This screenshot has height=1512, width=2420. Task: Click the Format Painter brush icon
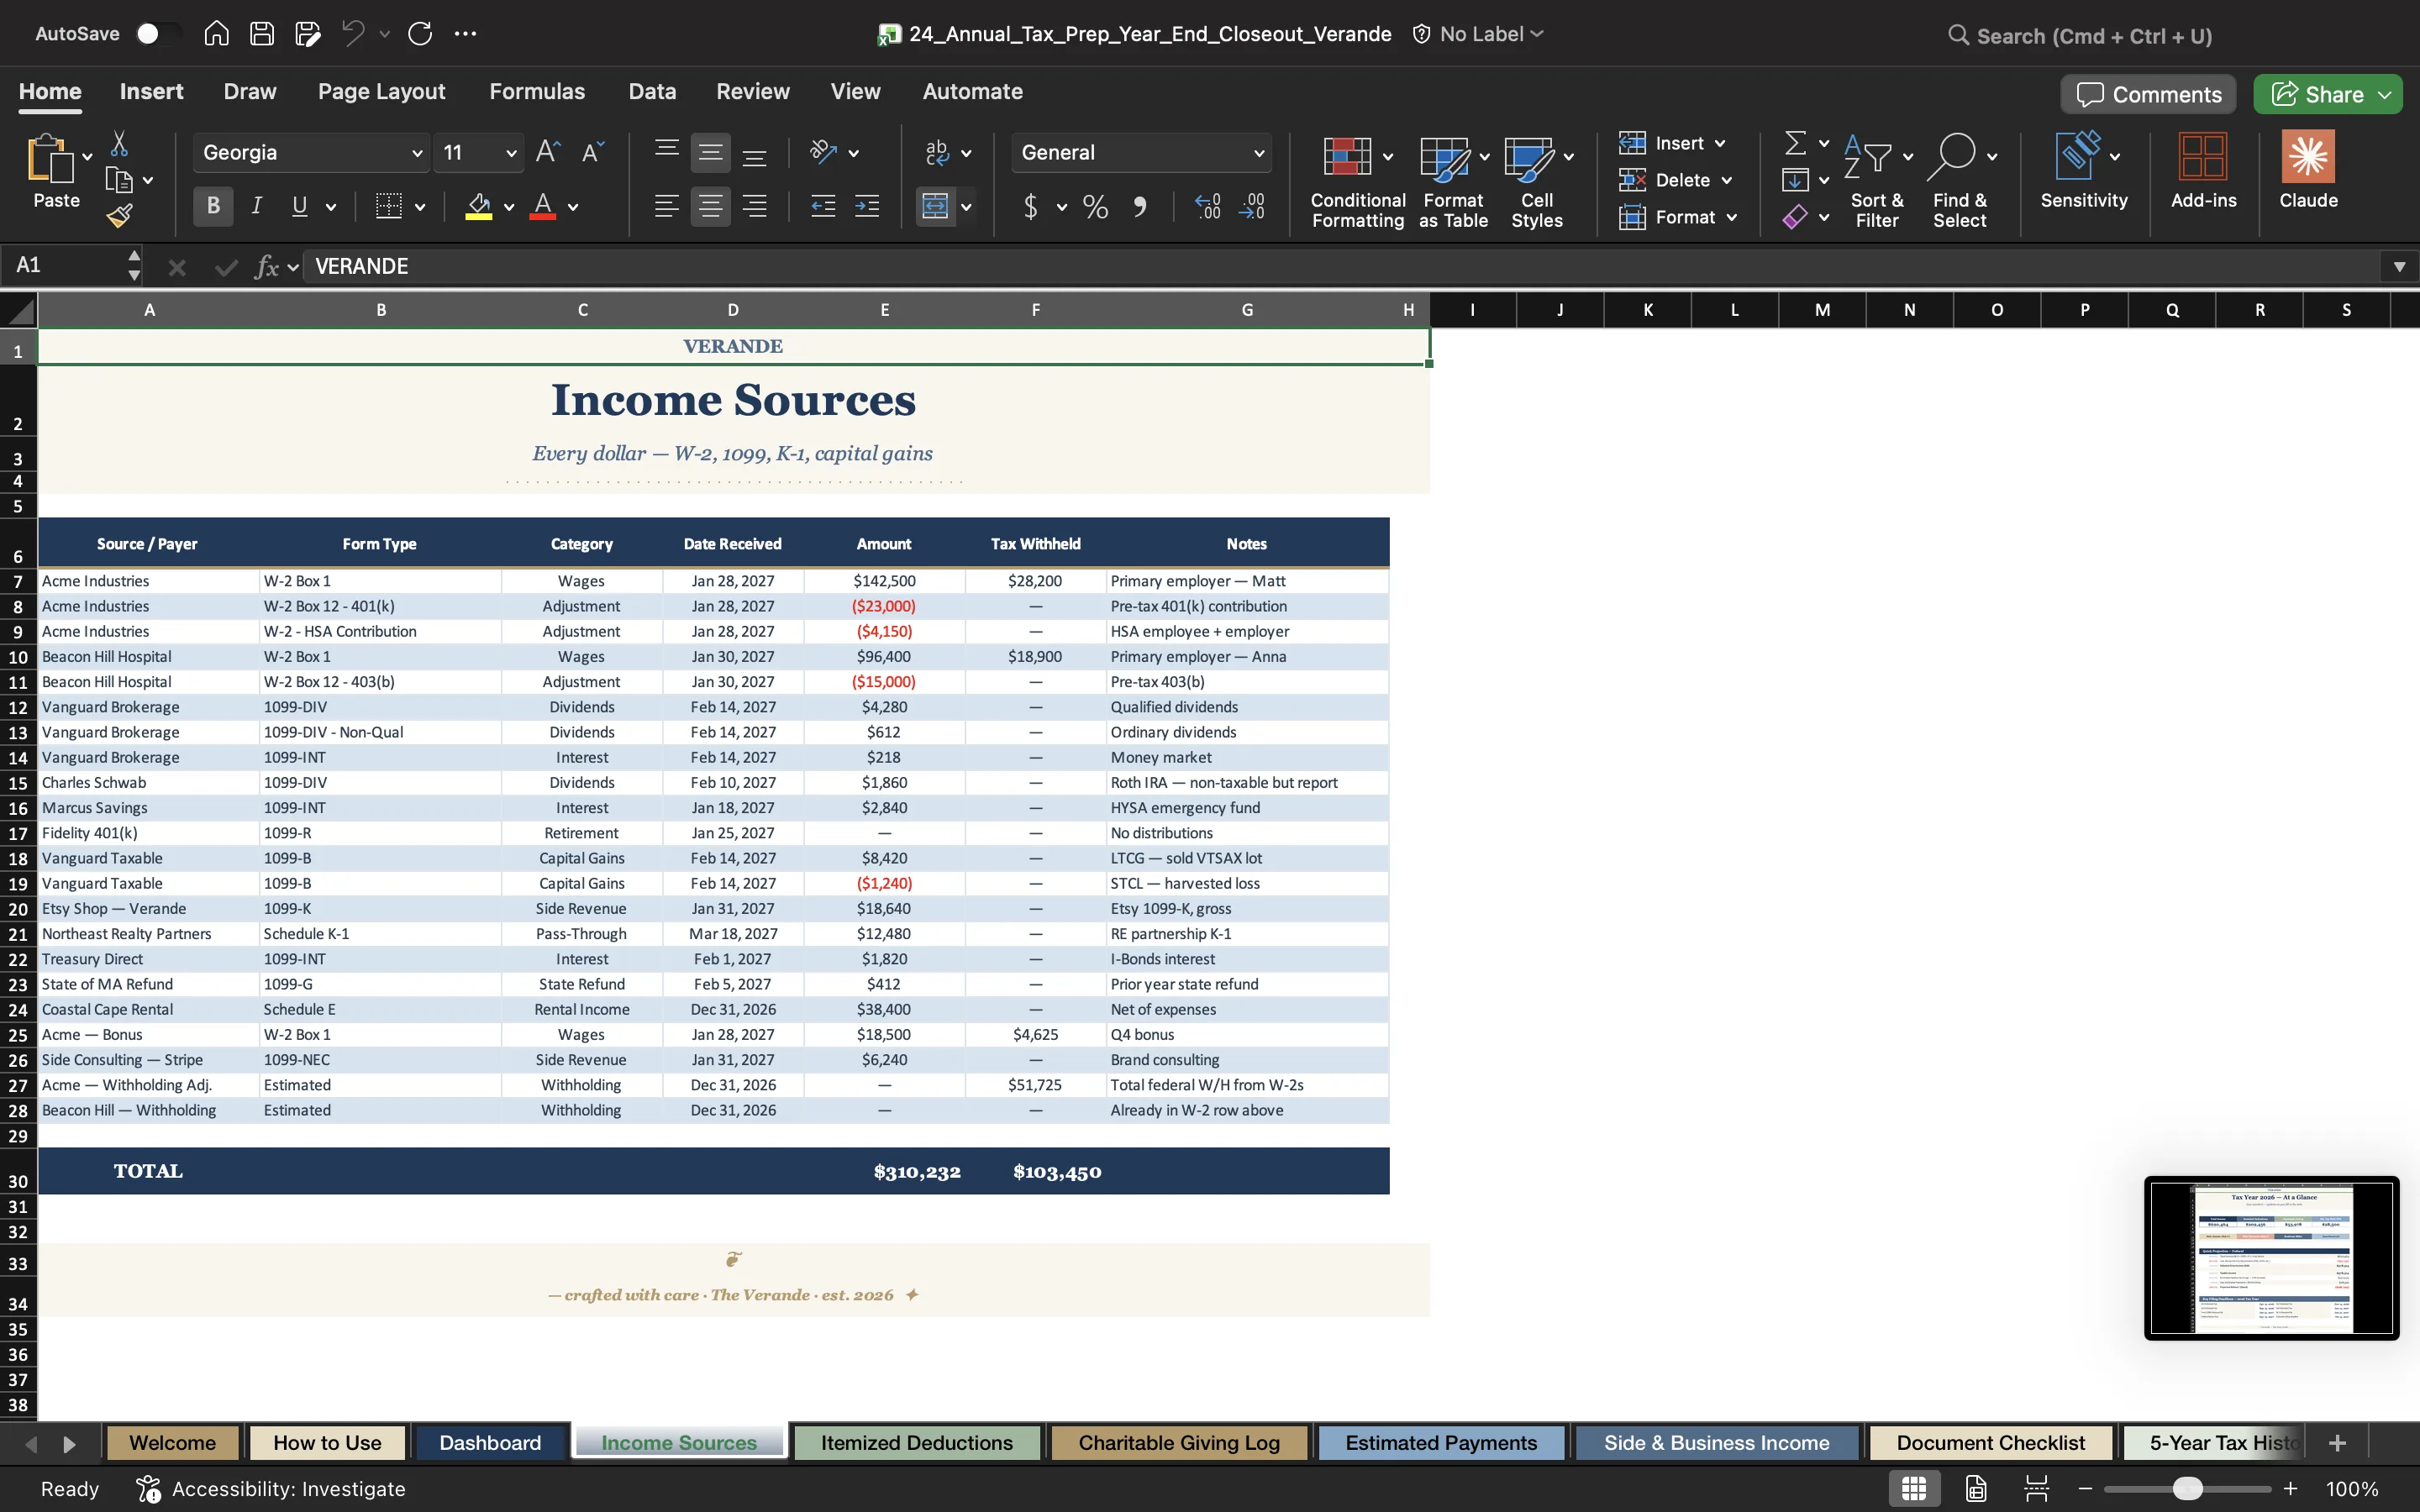click(x=120, y=215)
